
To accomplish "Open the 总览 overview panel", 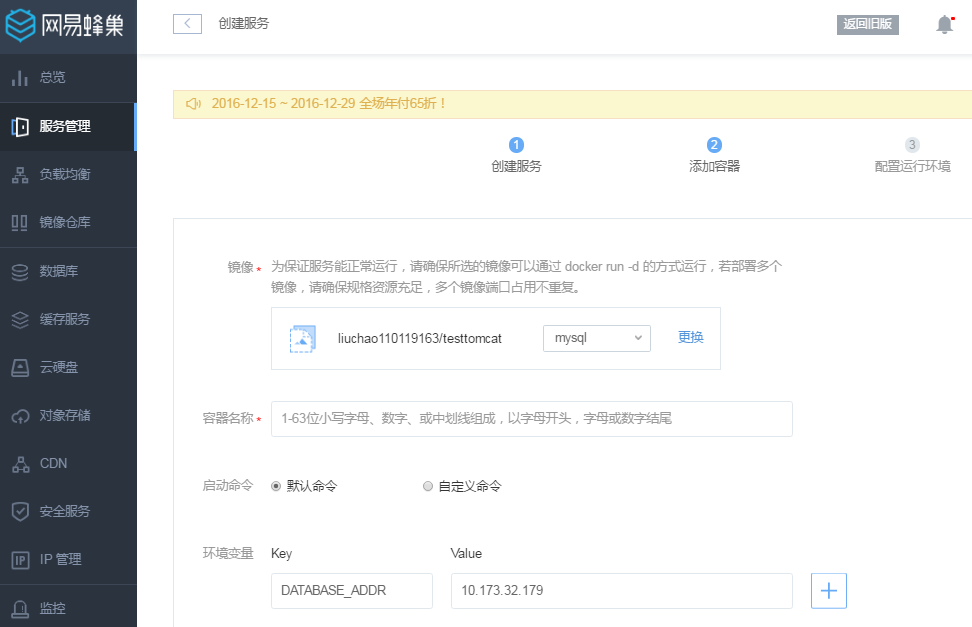I will [x=55, y=77].
